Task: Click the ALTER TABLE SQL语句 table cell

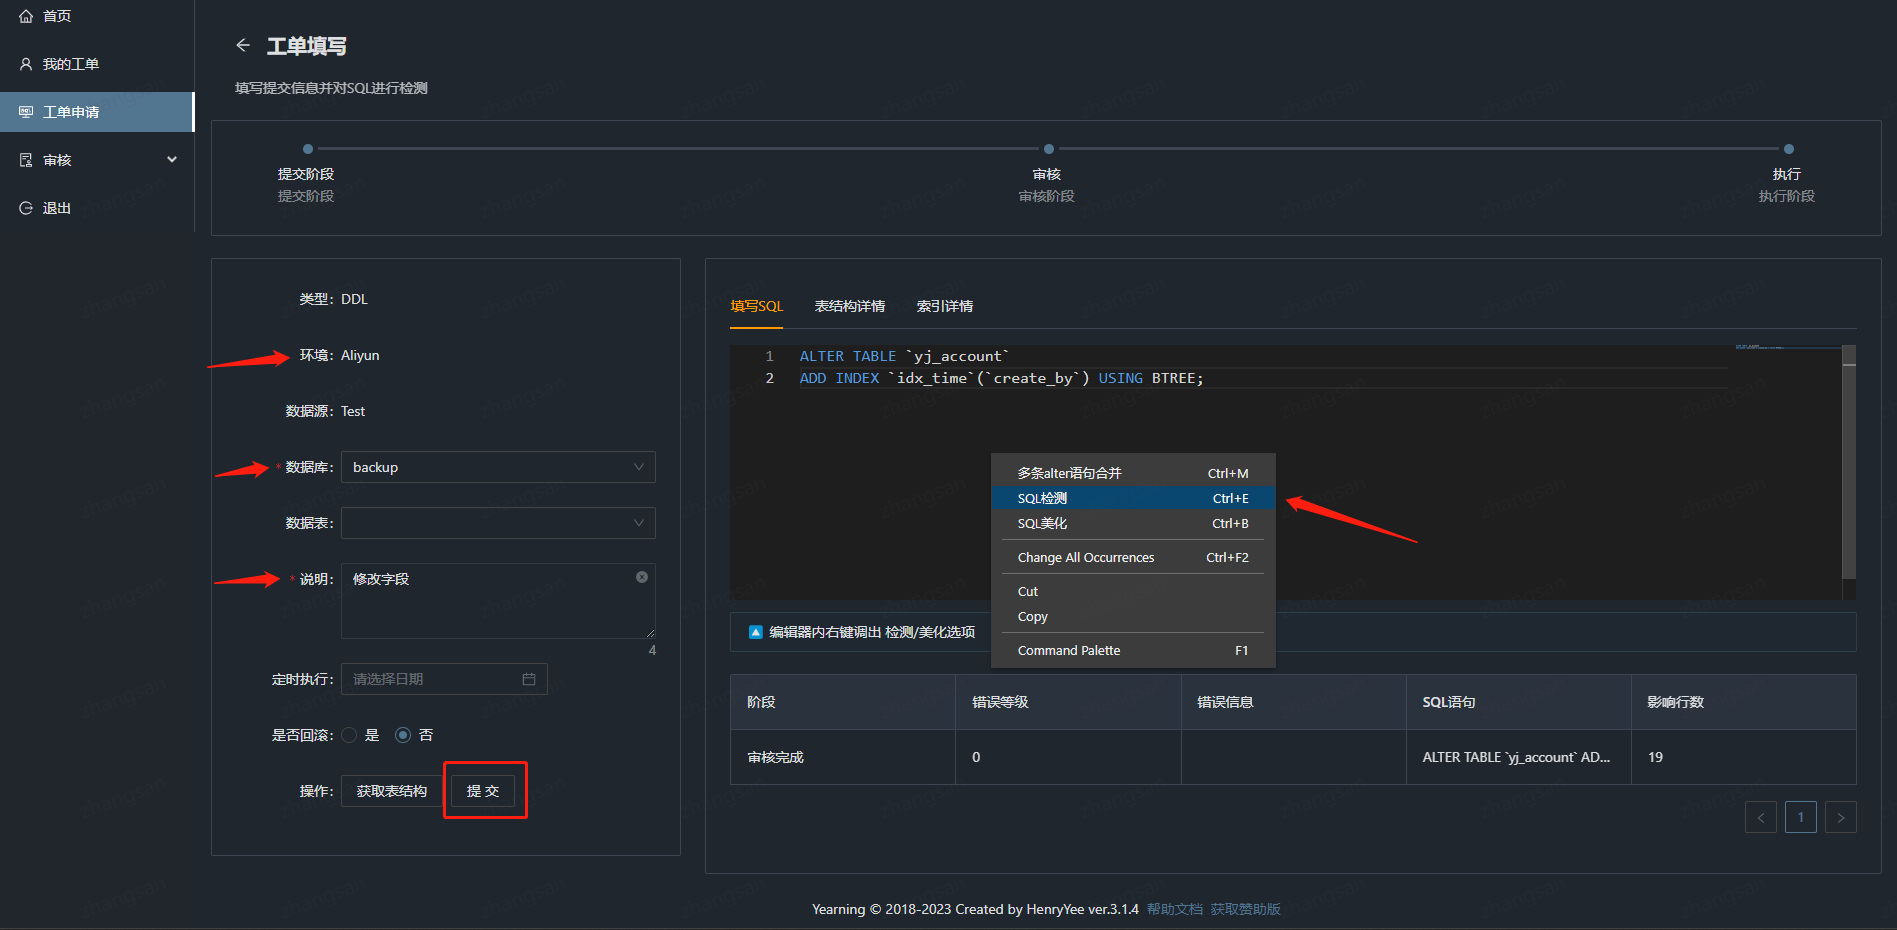Action: click(x=1518, y=757)
